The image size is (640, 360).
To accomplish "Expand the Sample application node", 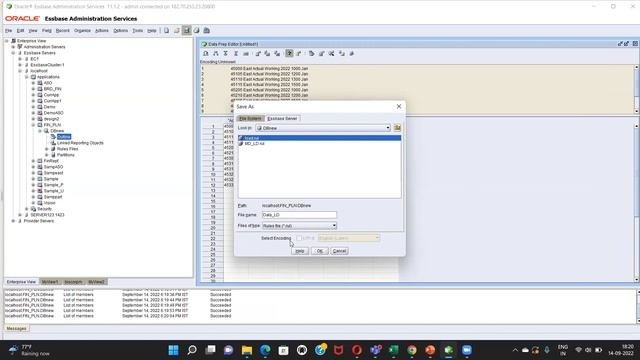I will click(33, 179).
